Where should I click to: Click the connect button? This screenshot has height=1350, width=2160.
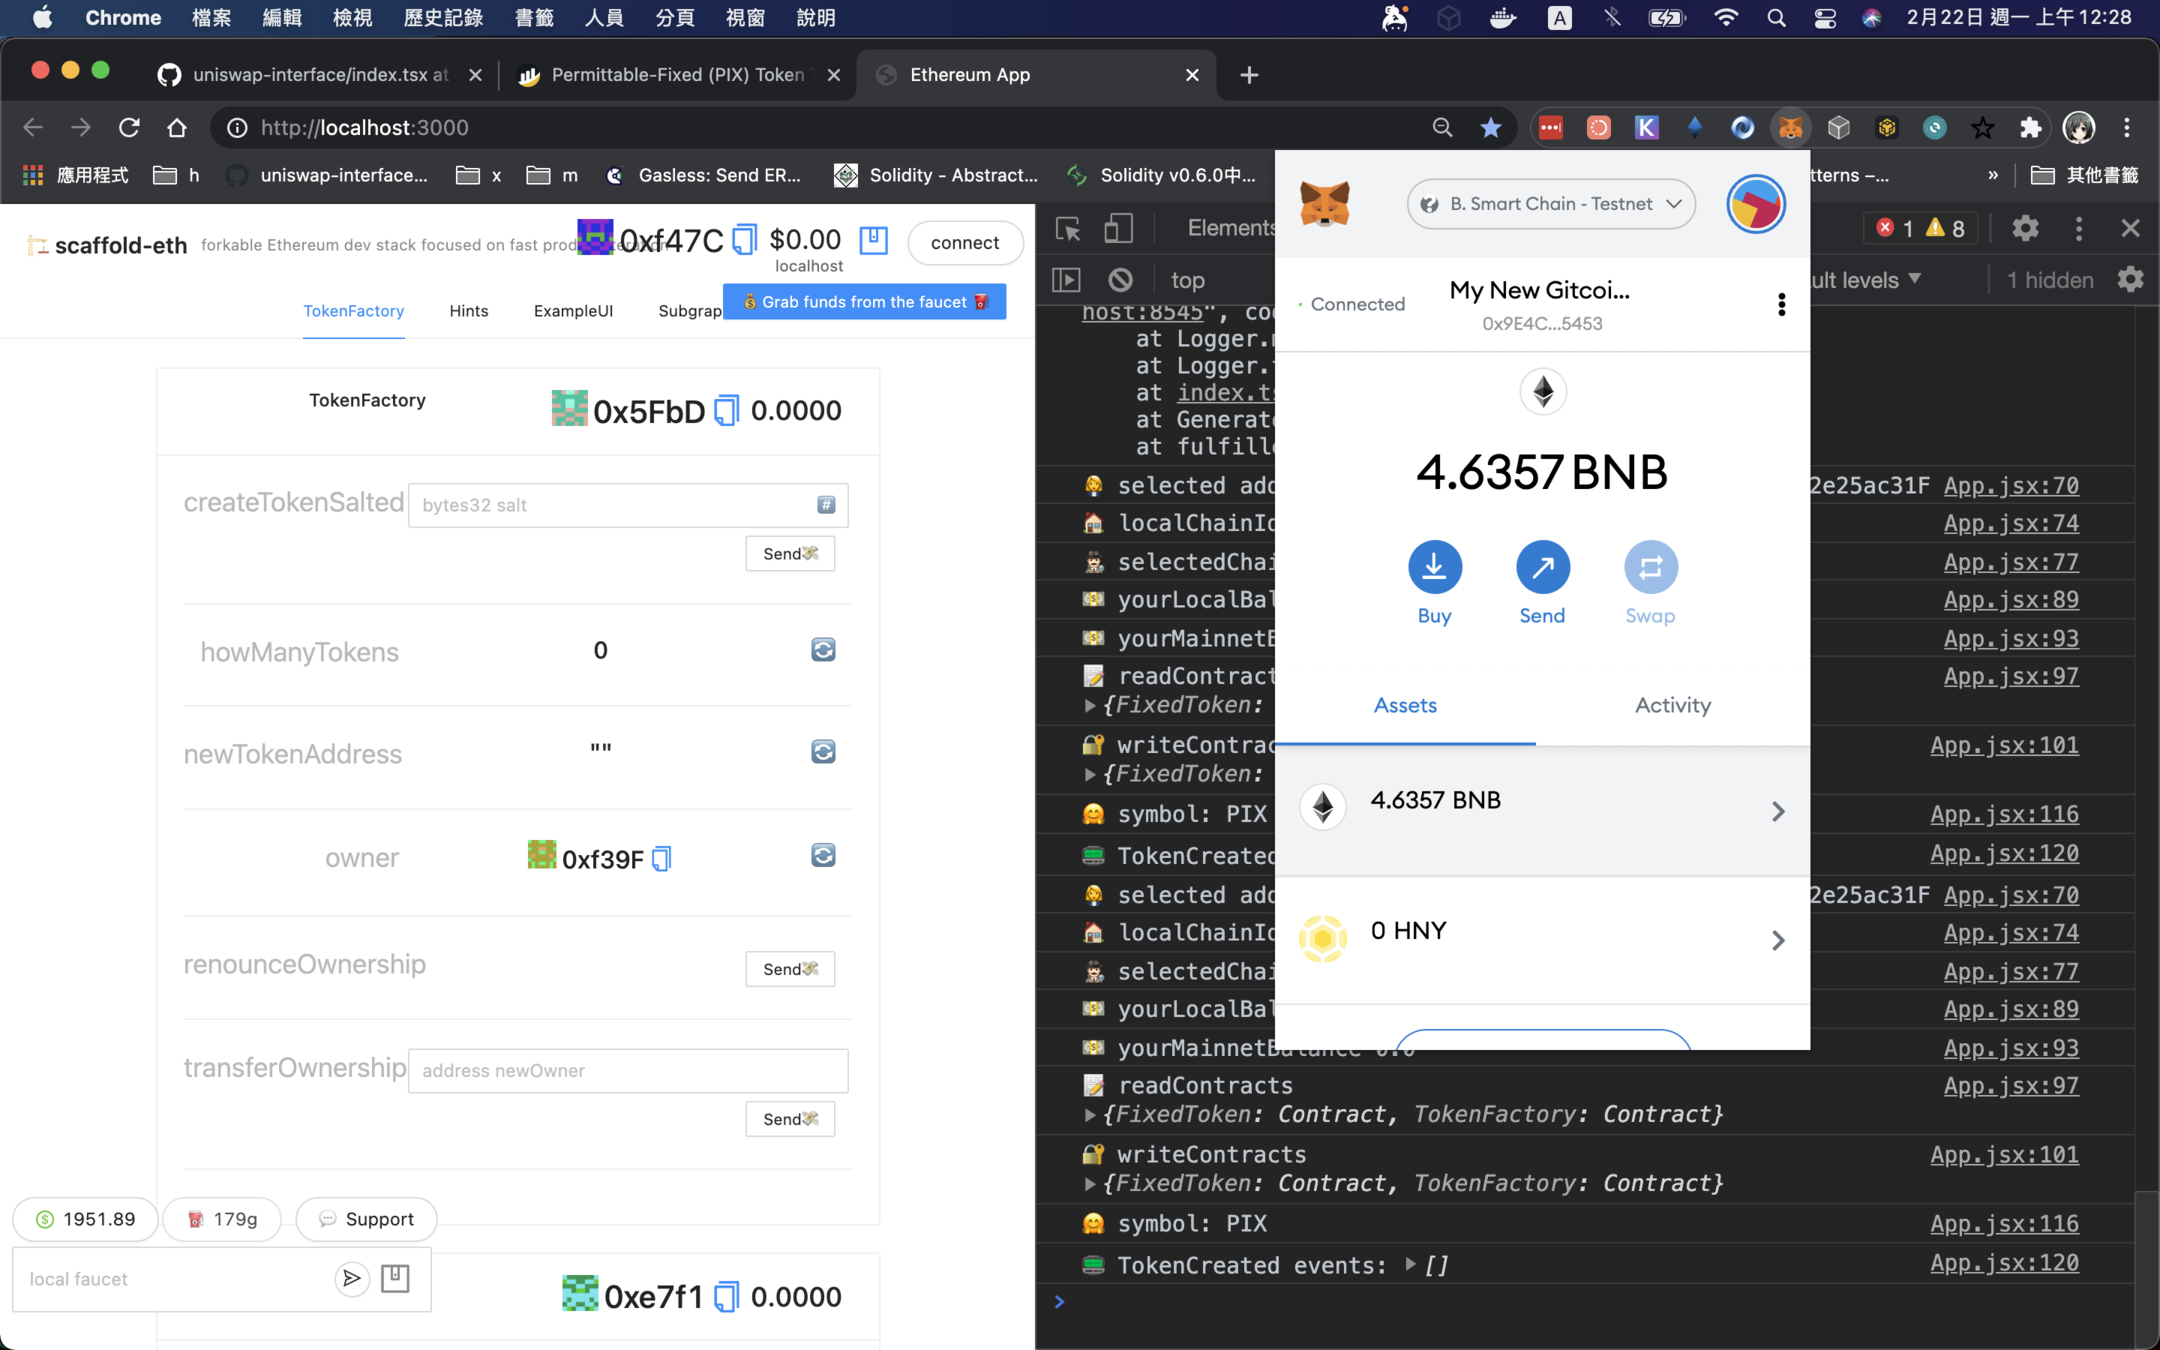(x=964, y=243)
